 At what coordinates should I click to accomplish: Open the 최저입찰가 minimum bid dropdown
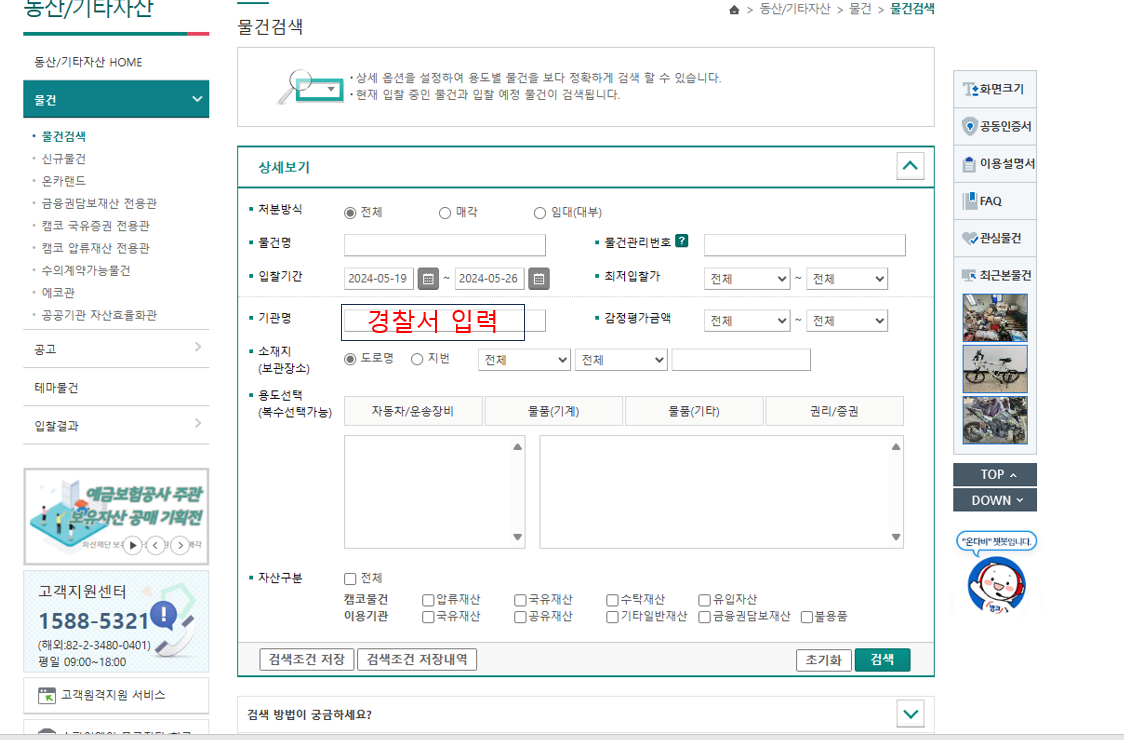[x=746, y=278]
